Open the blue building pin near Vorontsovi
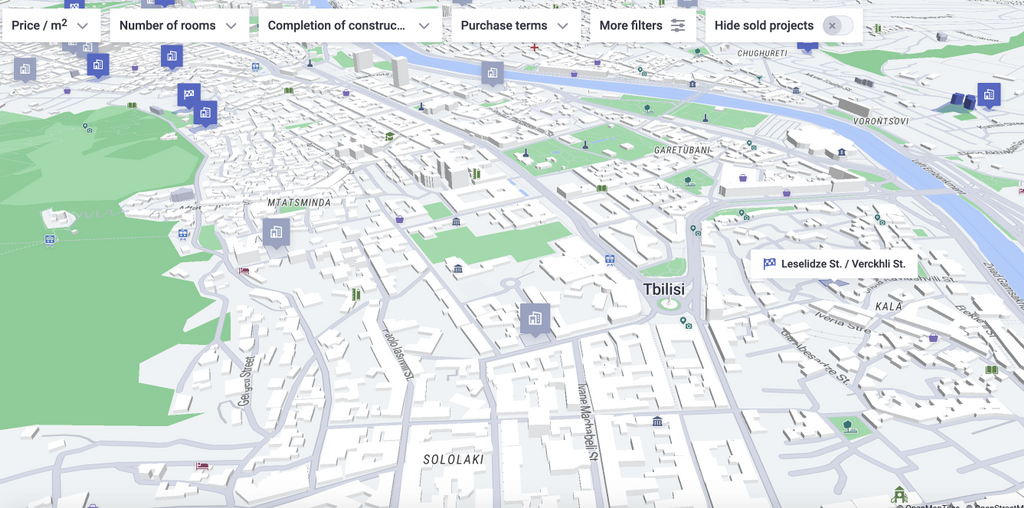 (x=989, y=95)
